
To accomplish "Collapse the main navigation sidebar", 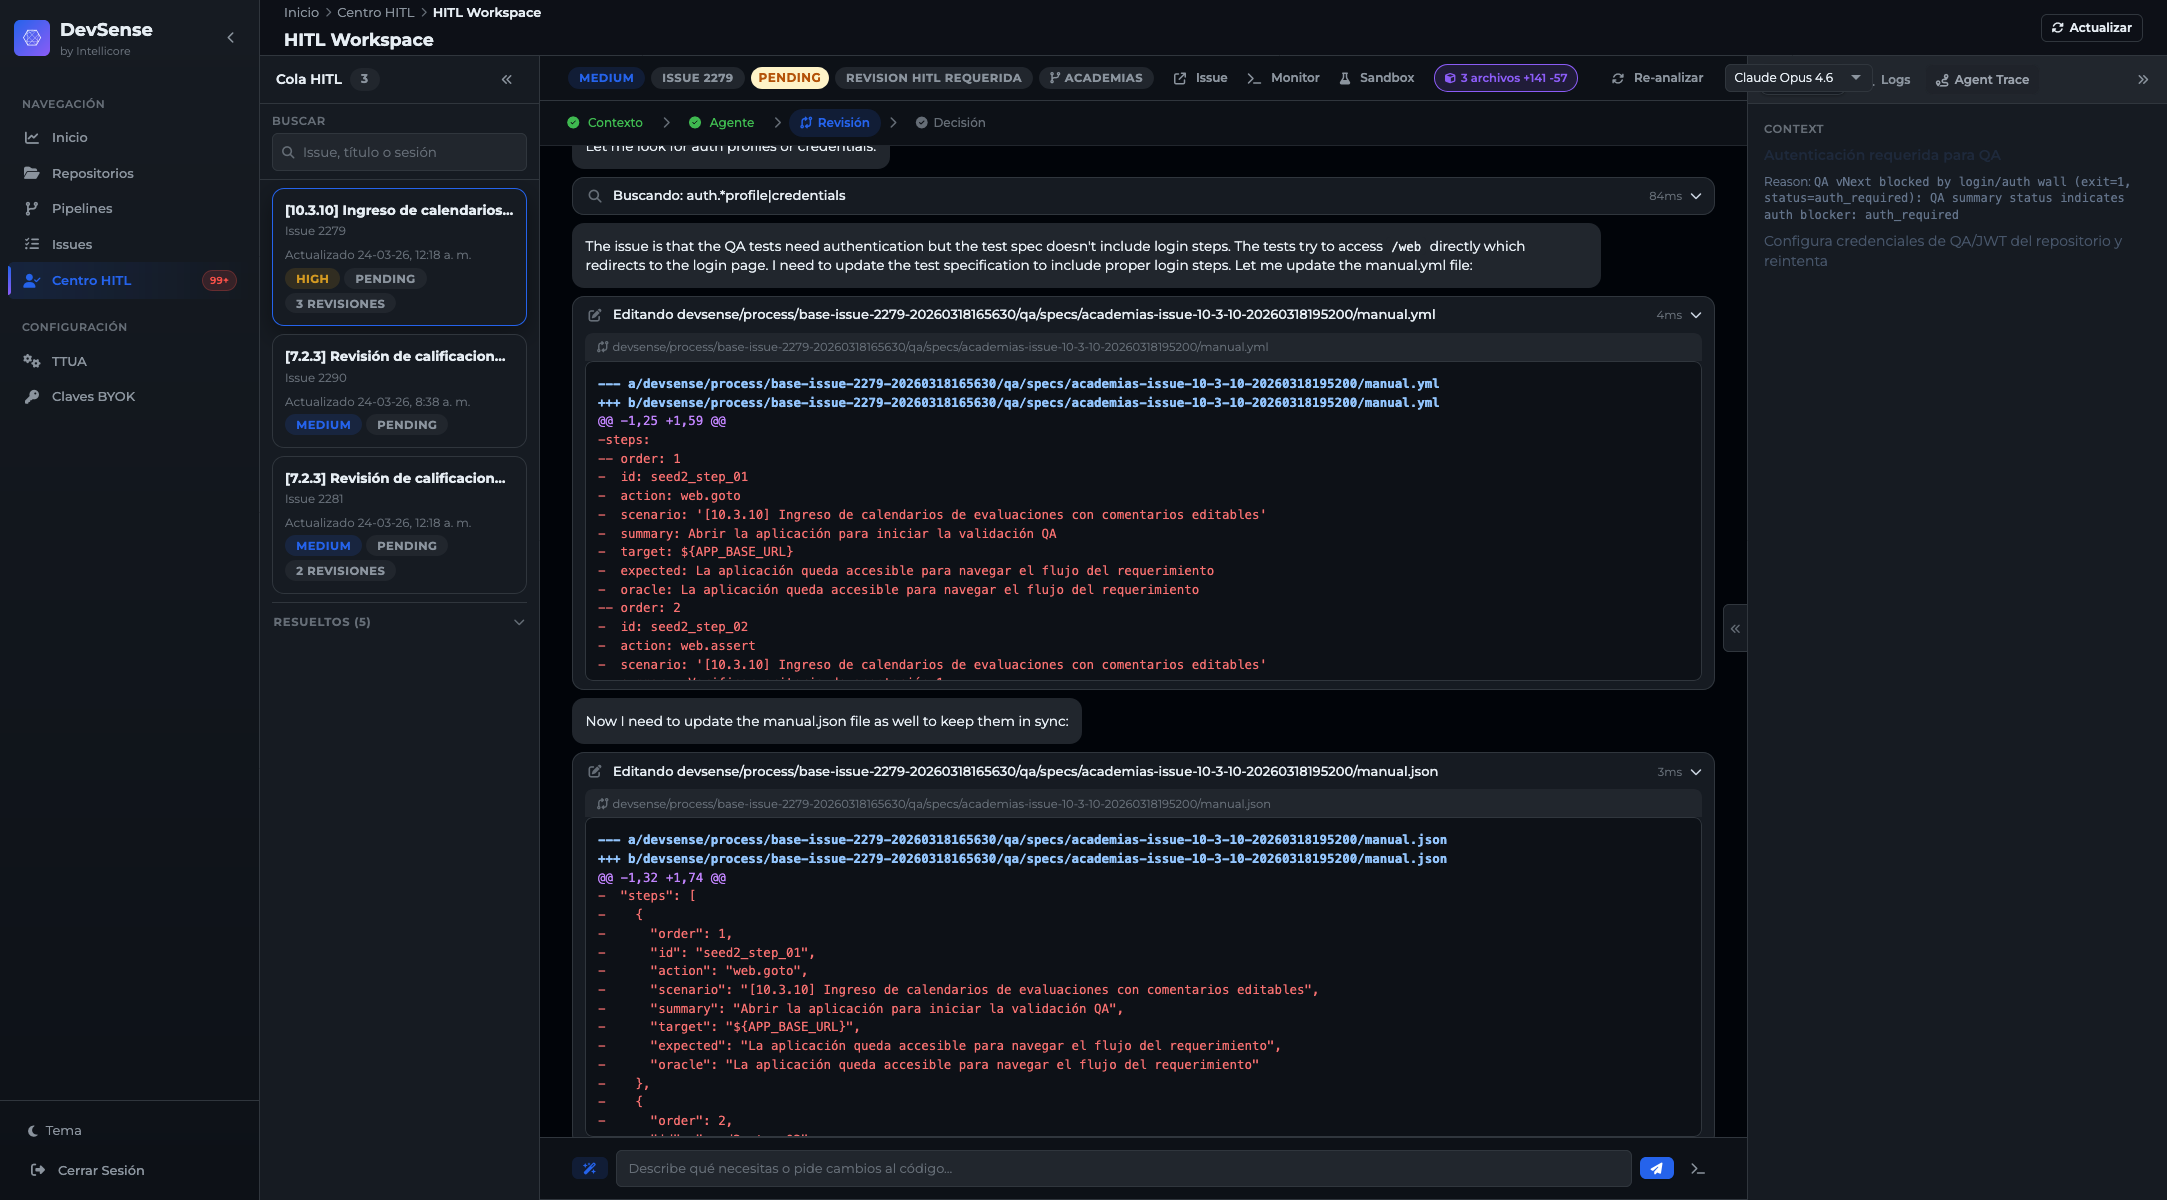I will tap(230, 38).
